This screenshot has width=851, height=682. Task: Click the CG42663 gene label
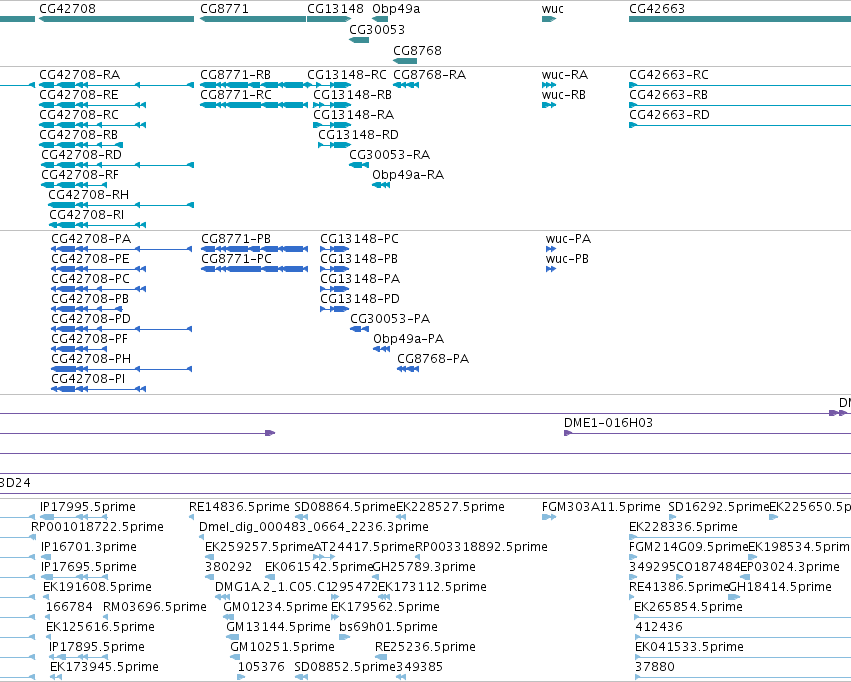point(657,9)
